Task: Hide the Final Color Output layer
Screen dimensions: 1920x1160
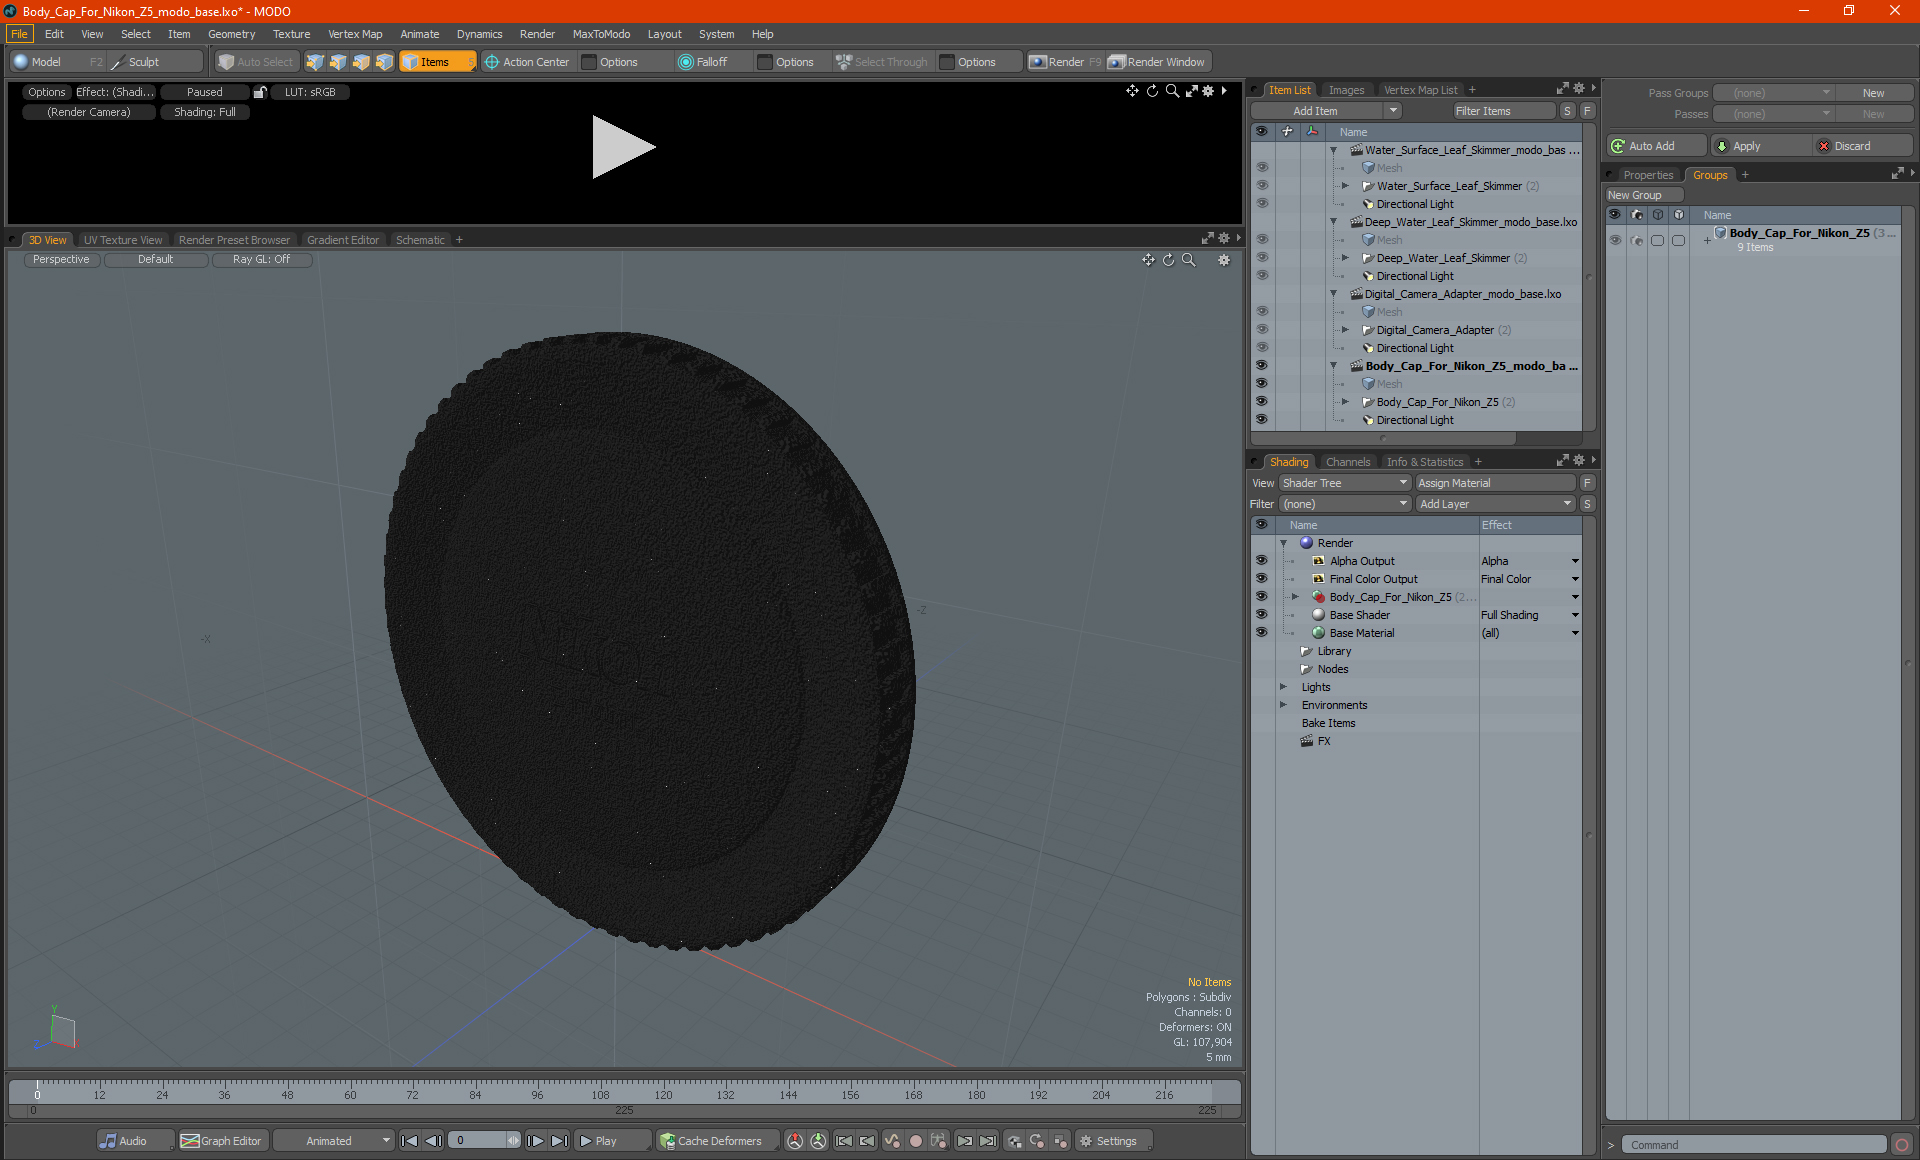Action: pyautogui.click(x=1262, y=579)
